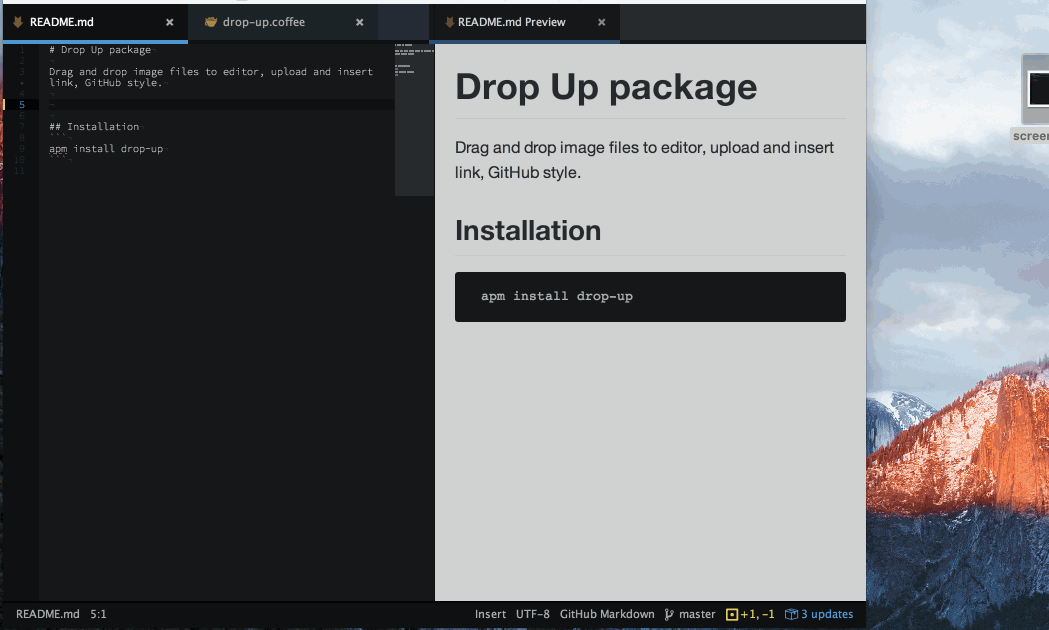The width and height of the screenshot is (1049, 630).
Task: Change grammar from GitHub Markdown
Action: 607,614
